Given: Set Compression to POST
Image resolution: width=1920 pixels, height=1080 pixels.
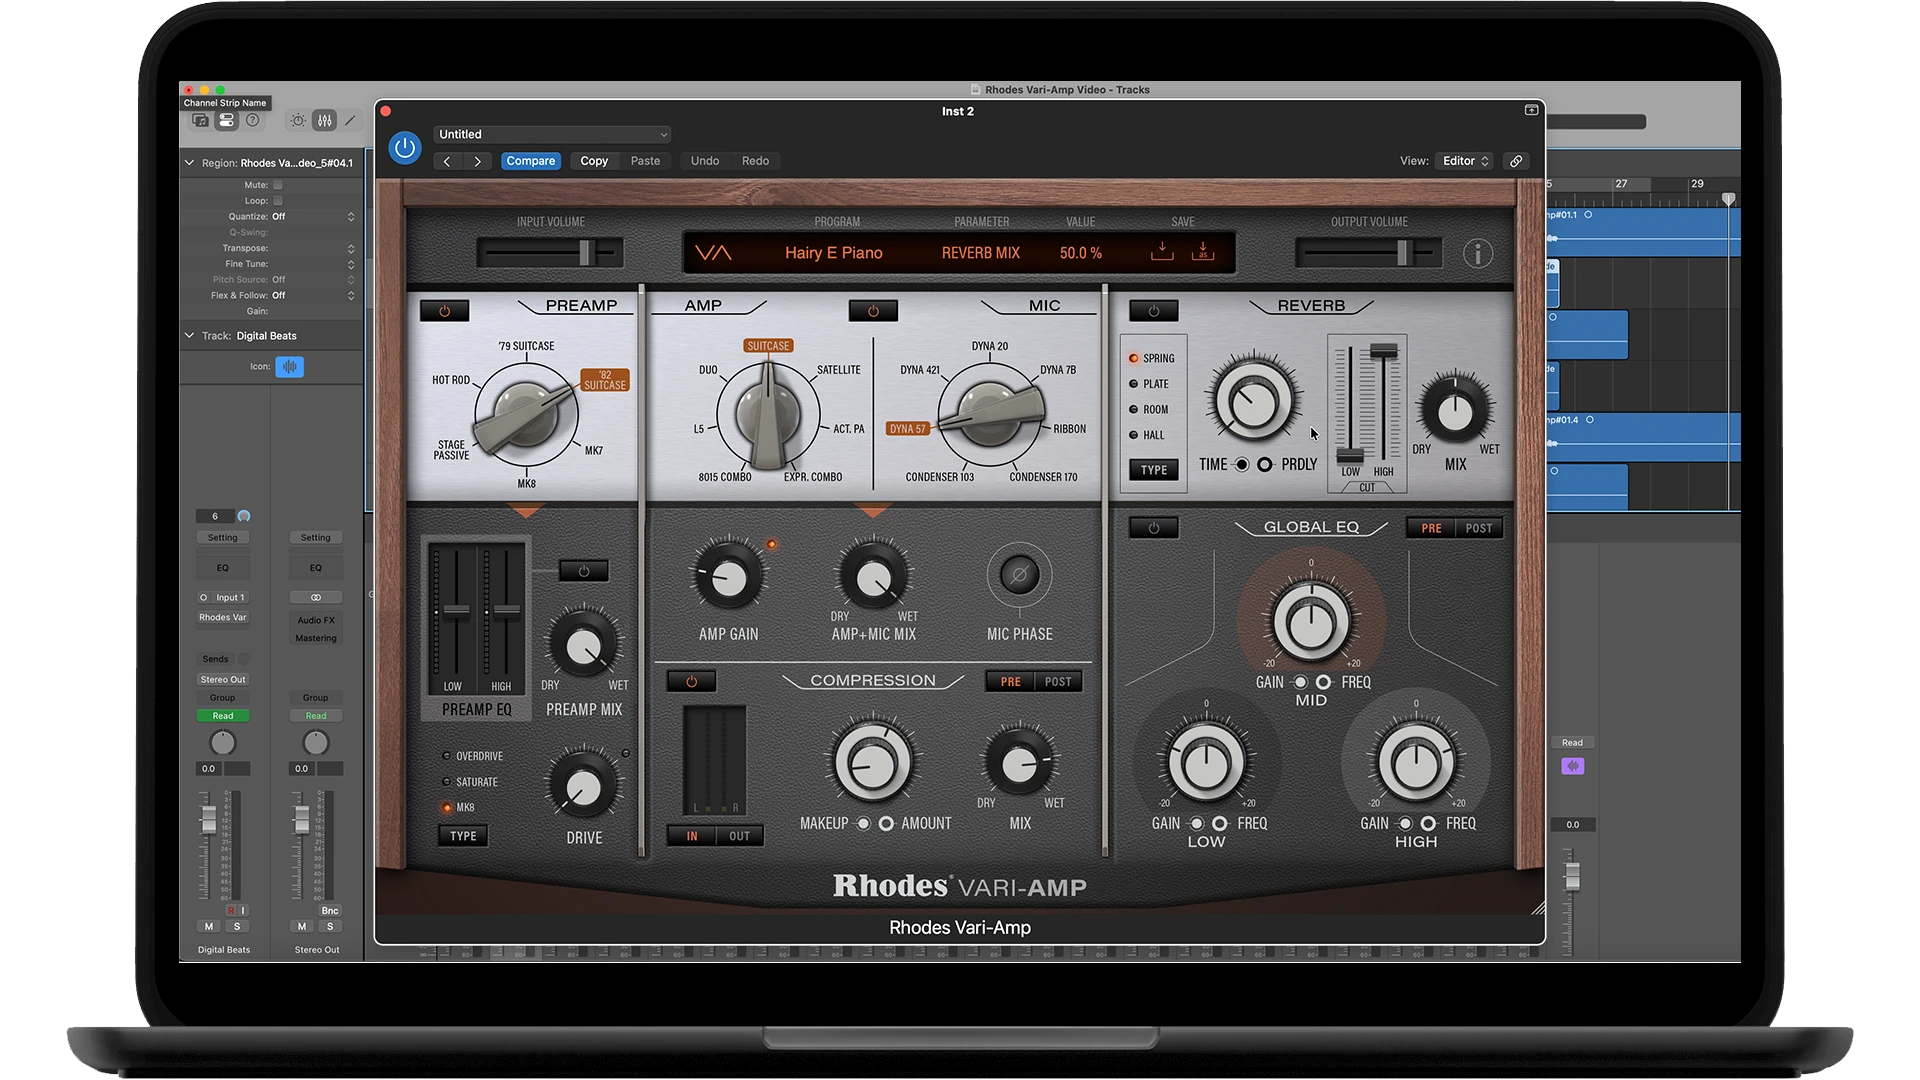Looking at the screenshot, I should pyautogui.click(x=1058, y=682).
